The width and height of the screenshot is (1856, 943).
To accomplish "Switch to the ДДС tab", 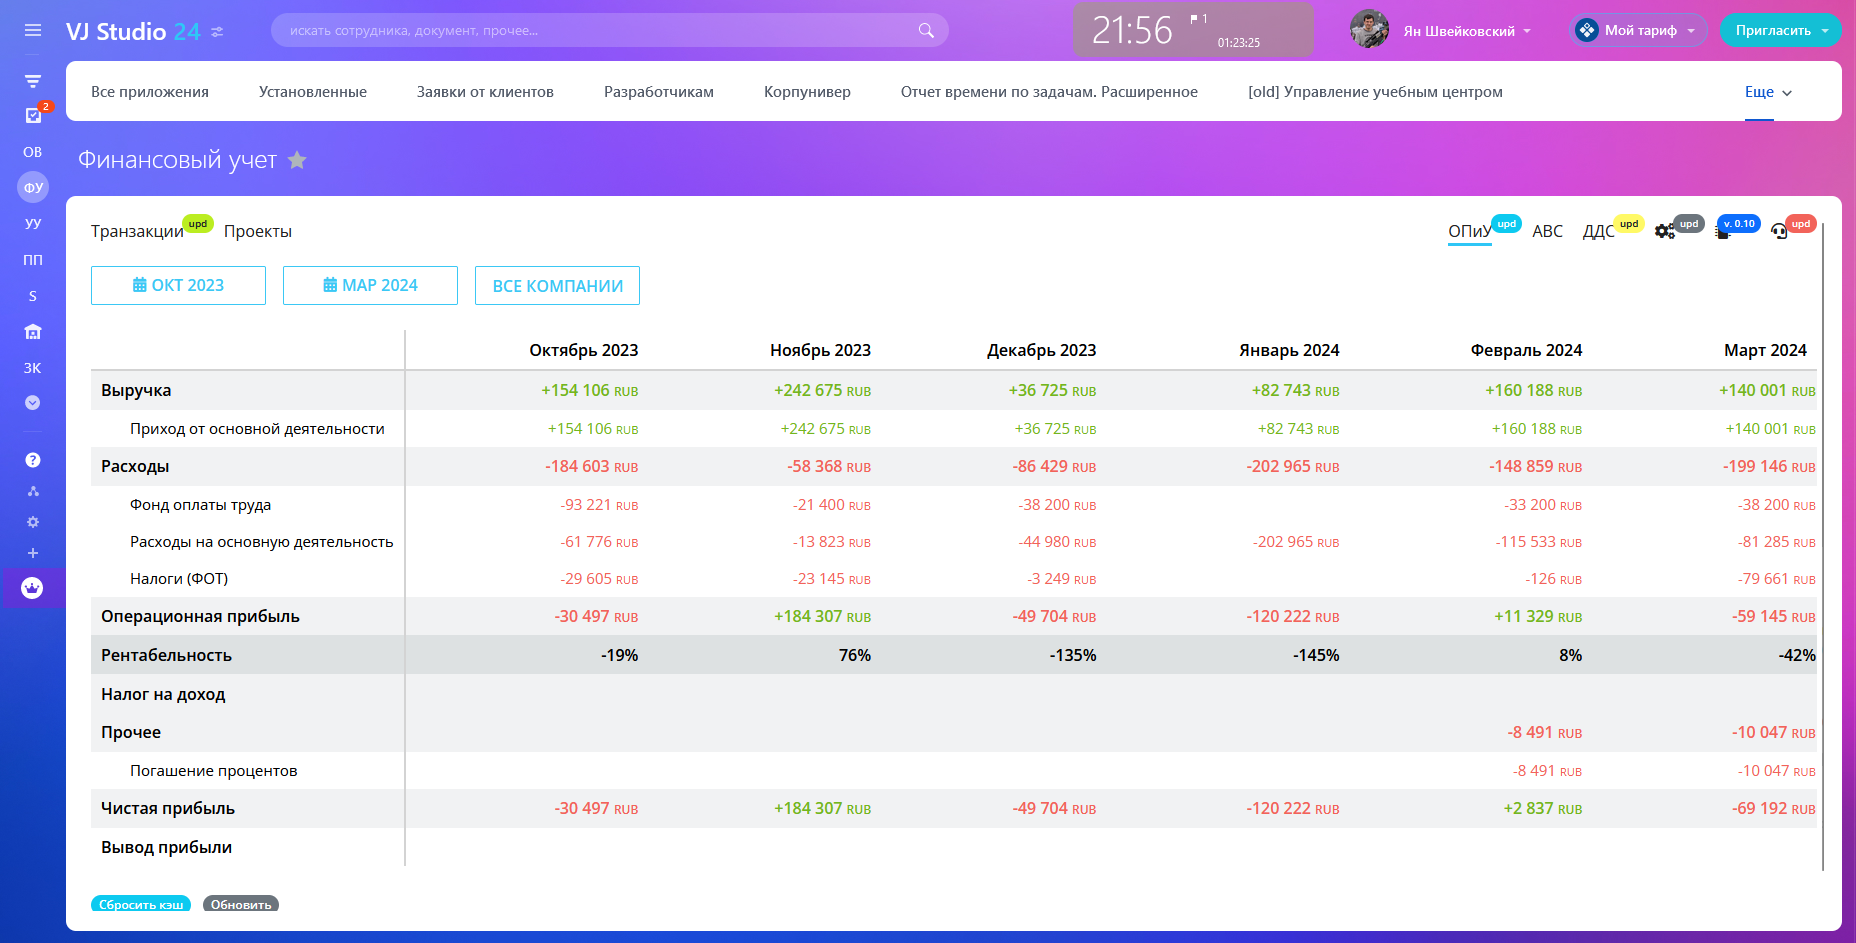I will [1598, 231].
